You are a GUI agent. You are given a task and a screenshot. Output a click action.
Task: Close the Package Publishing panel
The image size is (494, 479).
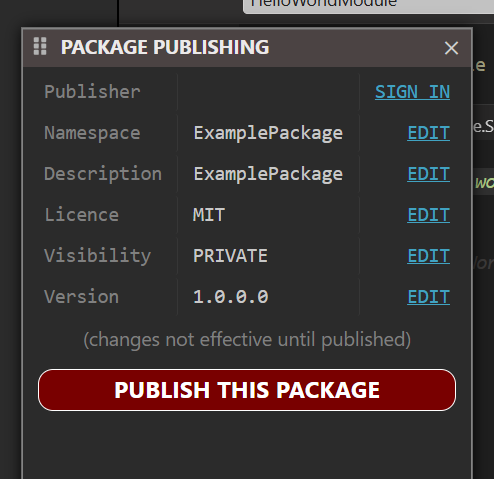pos(451,48)
